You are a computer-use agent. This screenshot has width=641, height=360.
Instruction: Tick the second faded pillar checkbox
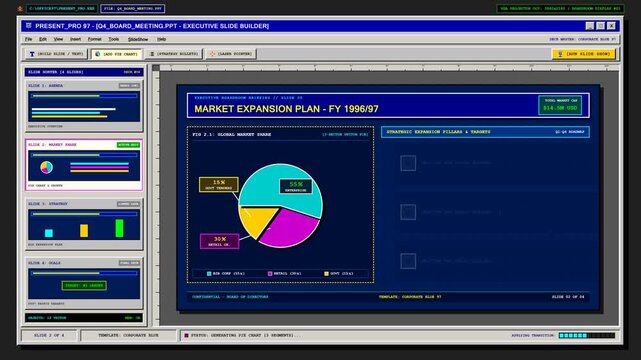(408, 212)
